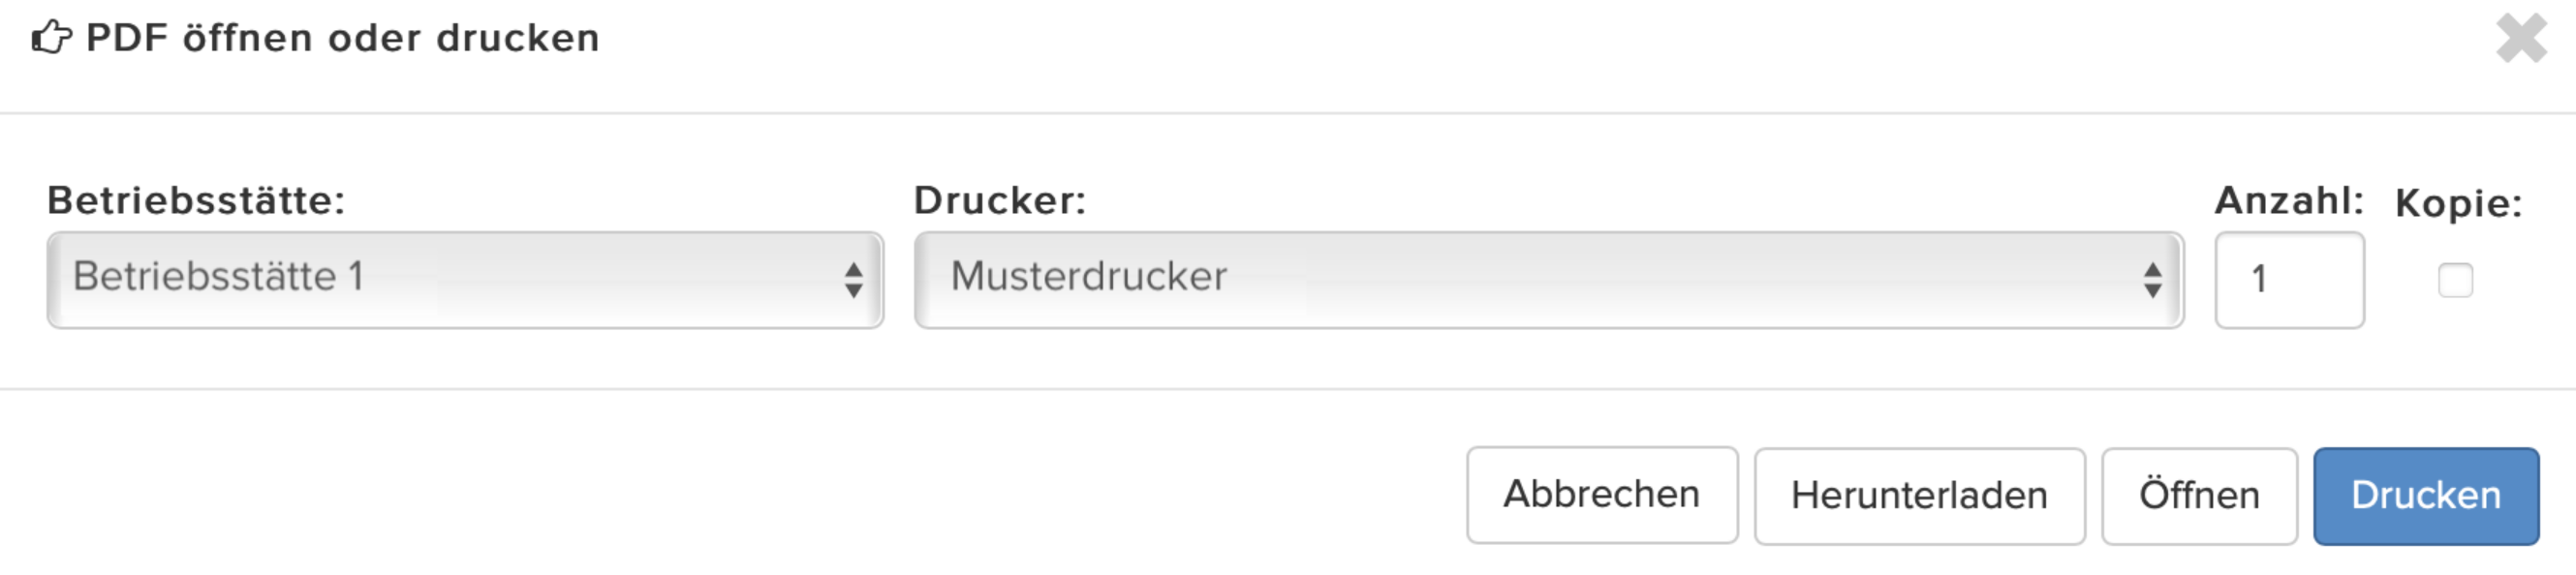Click the "Anzahl:" label
Viewport: 2576px width, 575px height.
coord(2289,200)
